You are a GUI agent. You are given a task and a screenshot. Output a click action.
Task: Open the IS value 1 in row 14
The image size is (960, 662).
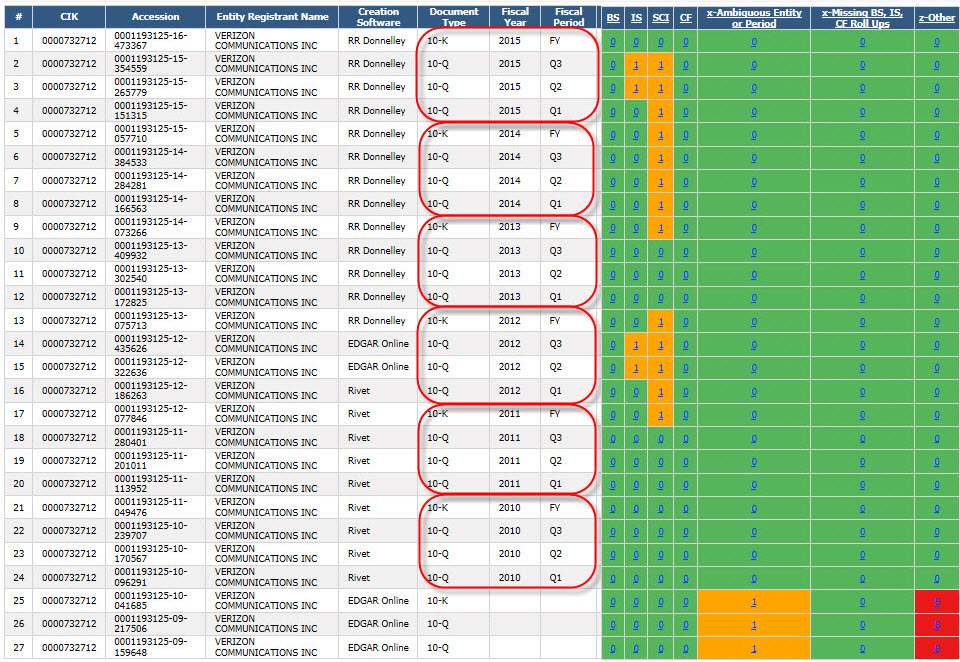click(636, 345)
